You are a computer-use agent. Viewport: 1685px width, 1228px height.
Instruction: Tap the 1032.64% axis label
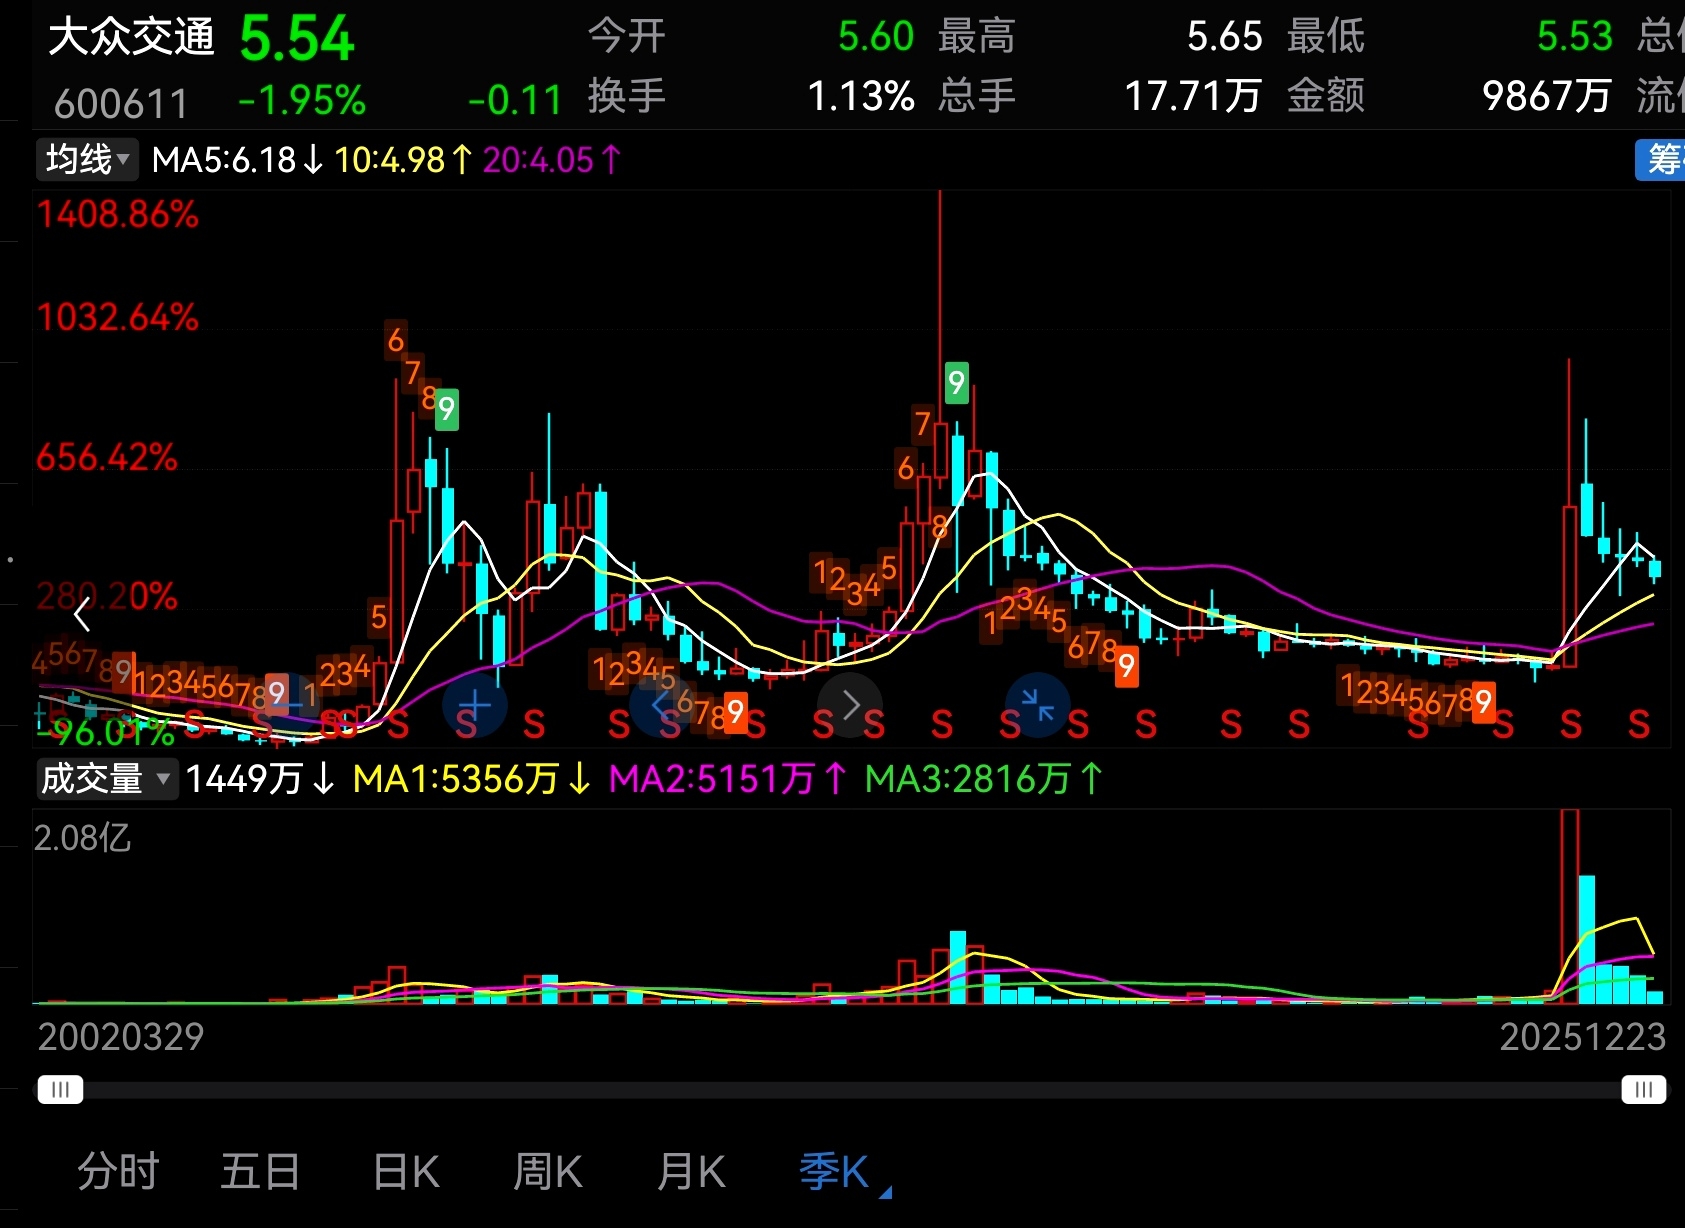pyautogui.click(x=118, y=318)
